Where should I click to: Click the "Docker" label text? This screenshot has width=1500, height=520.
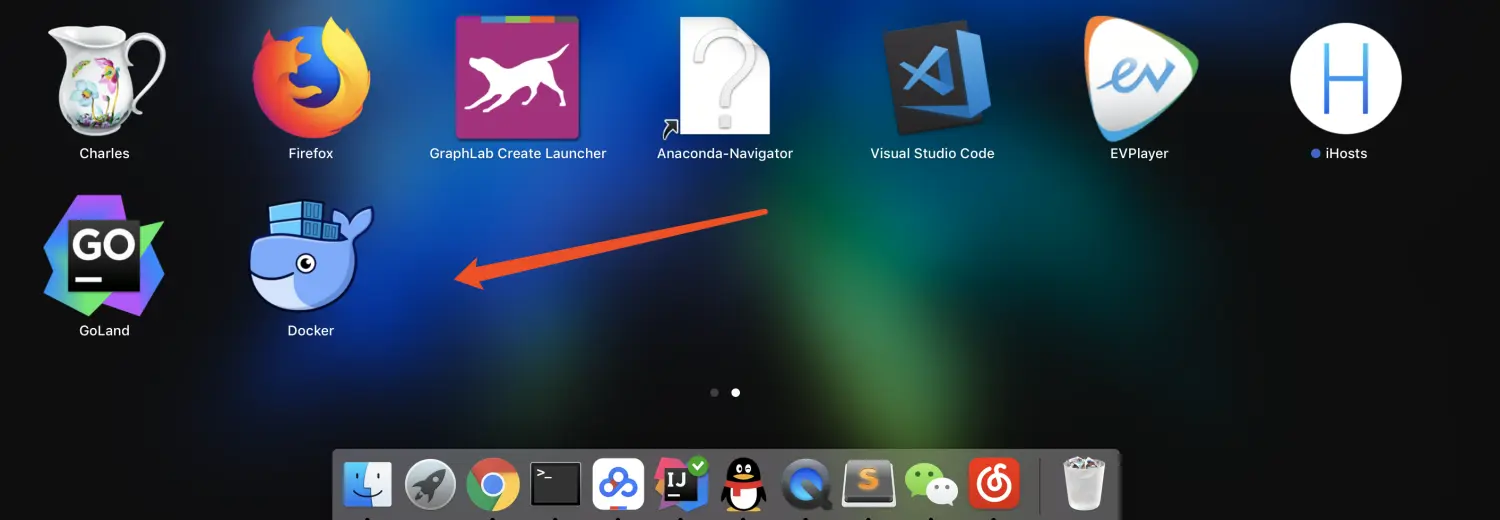311,331
